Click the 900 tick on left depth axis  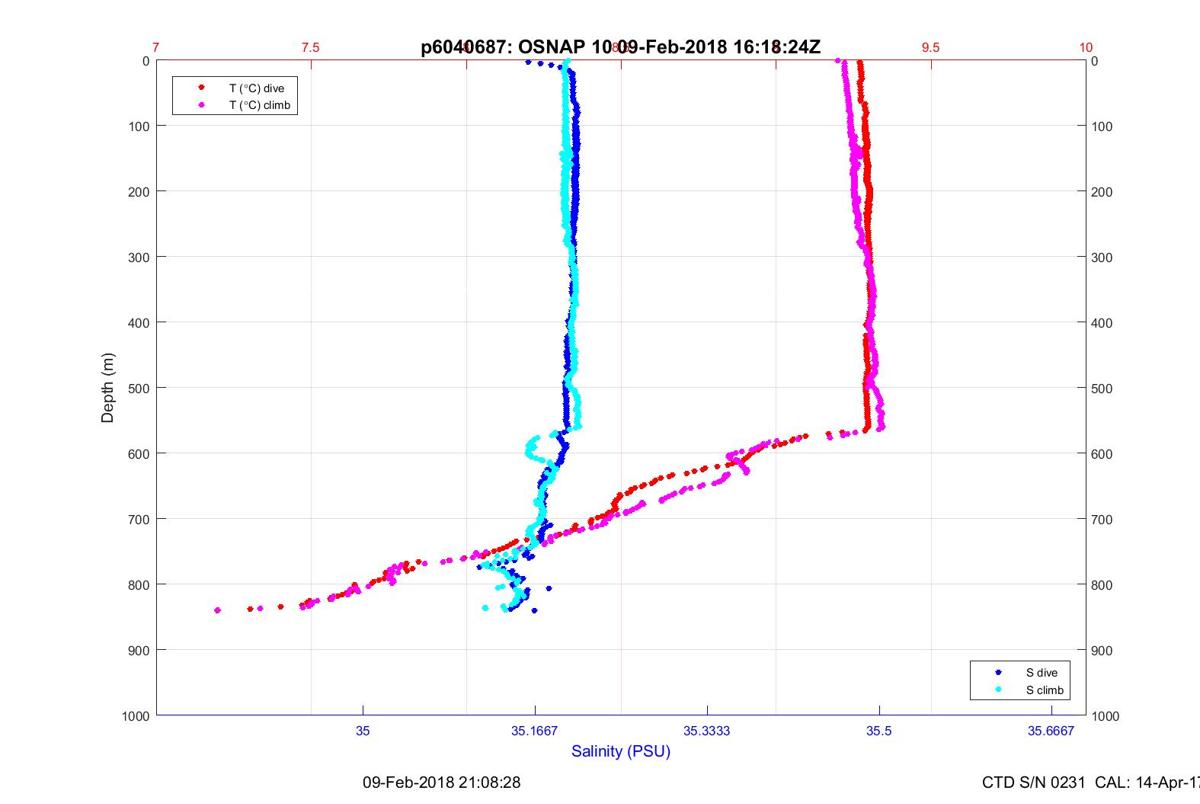pyautogui.click(x=138, y=650)
